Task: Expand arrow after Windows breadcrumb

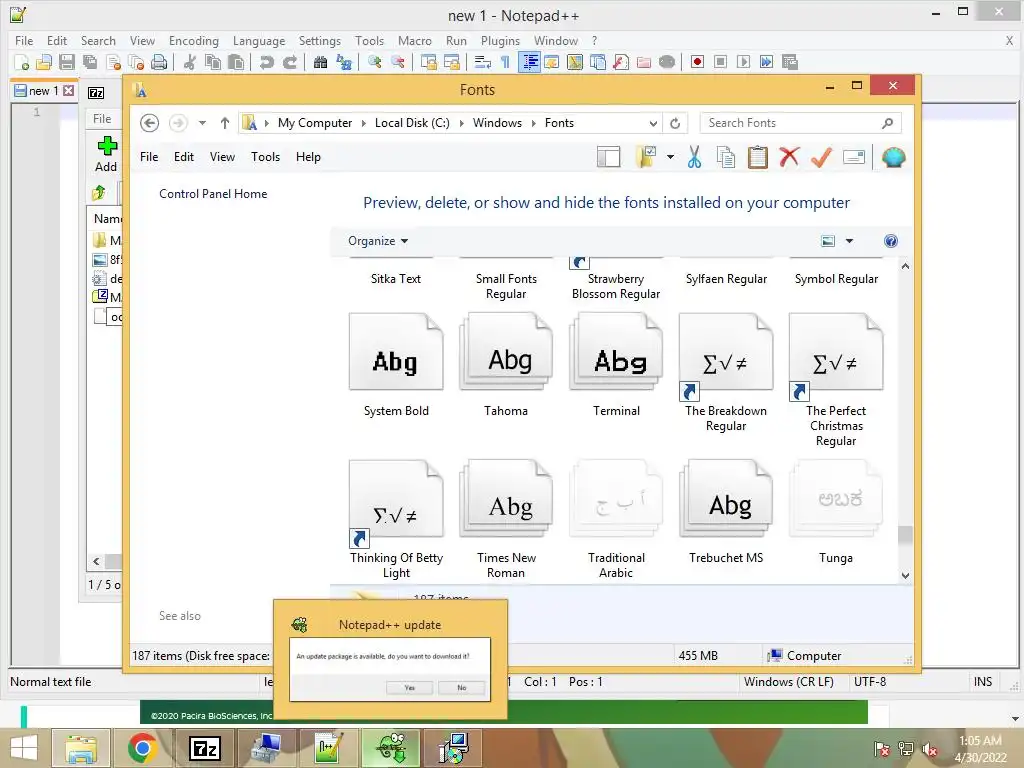Action: [x=534, y=123]
